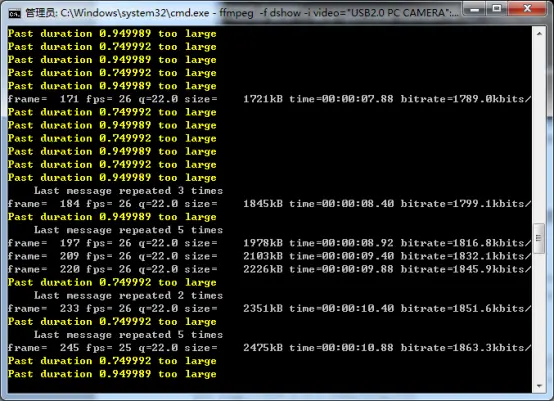
Task: Maximize the cmd.exe window
Action: click(x=497, y=9)
